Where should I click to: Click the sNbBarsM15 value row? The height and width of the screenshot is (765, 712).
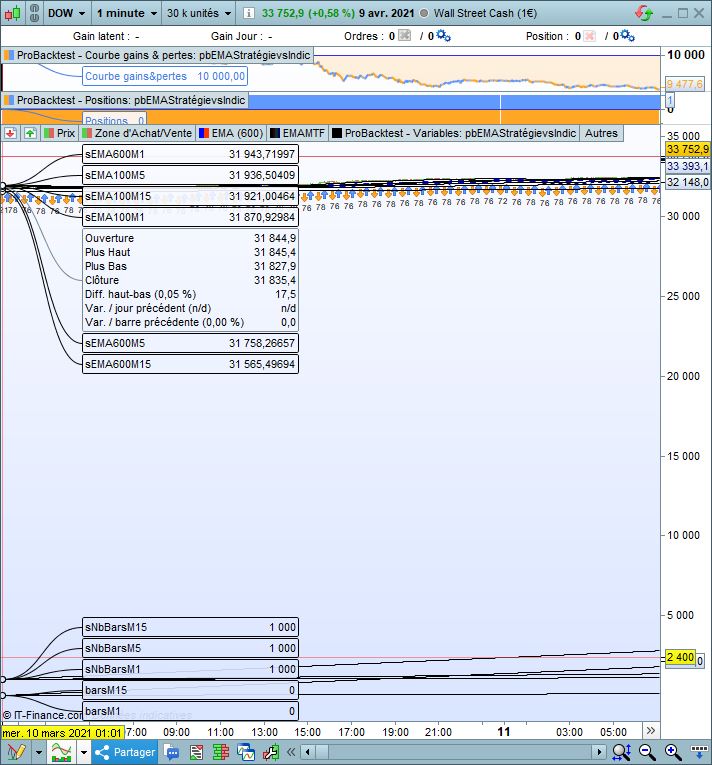pos(190,627)
